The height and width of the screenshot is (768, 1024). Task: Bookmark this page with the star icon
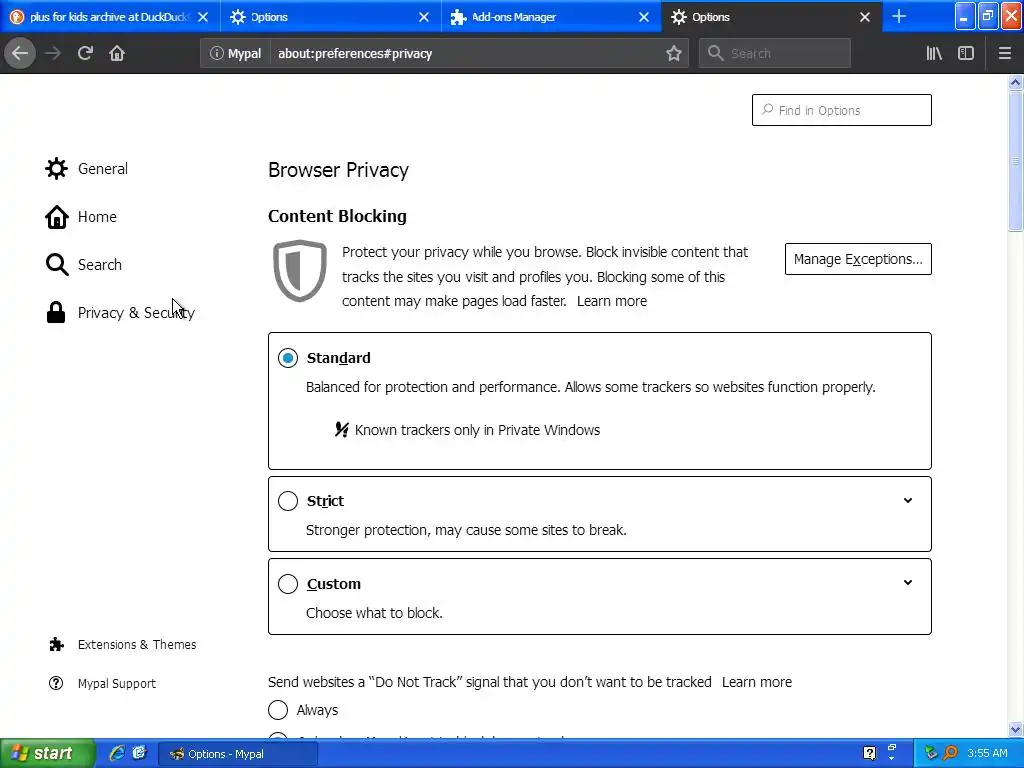[x=674, y=53]
